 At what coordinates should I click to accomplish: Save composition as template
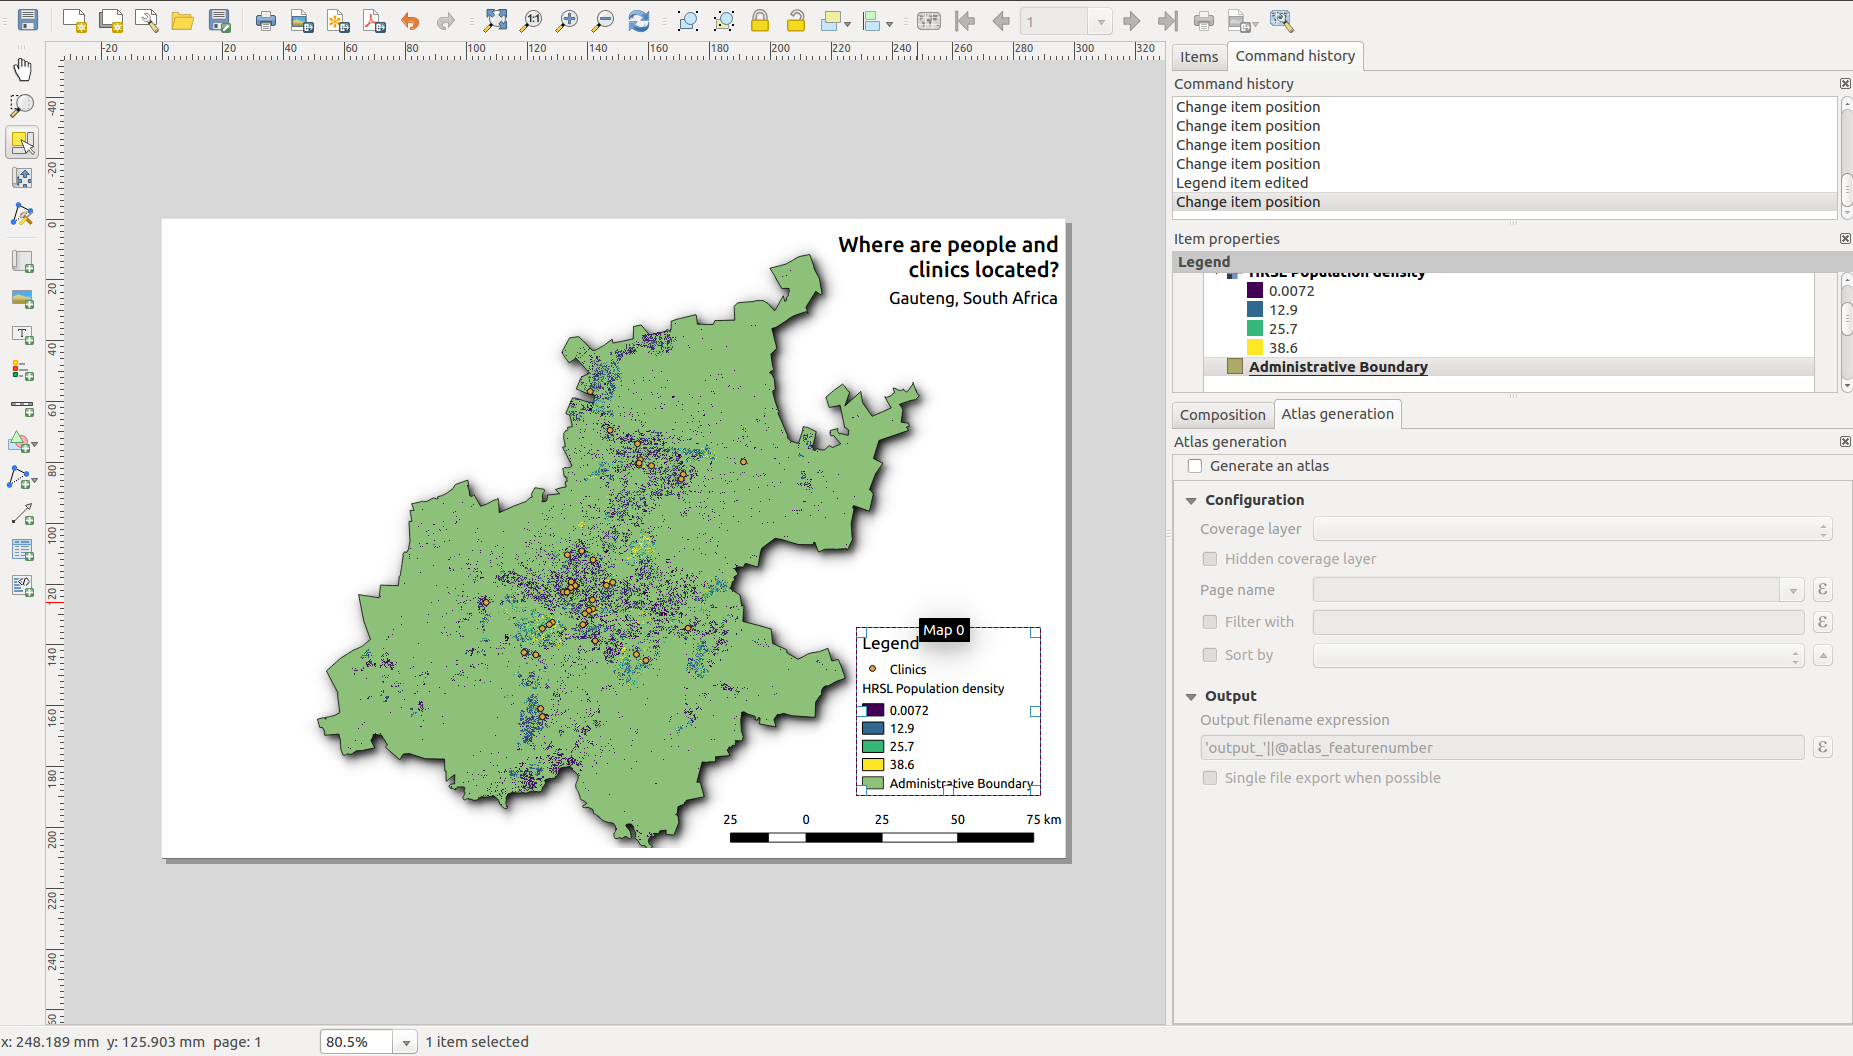[219, 20]
